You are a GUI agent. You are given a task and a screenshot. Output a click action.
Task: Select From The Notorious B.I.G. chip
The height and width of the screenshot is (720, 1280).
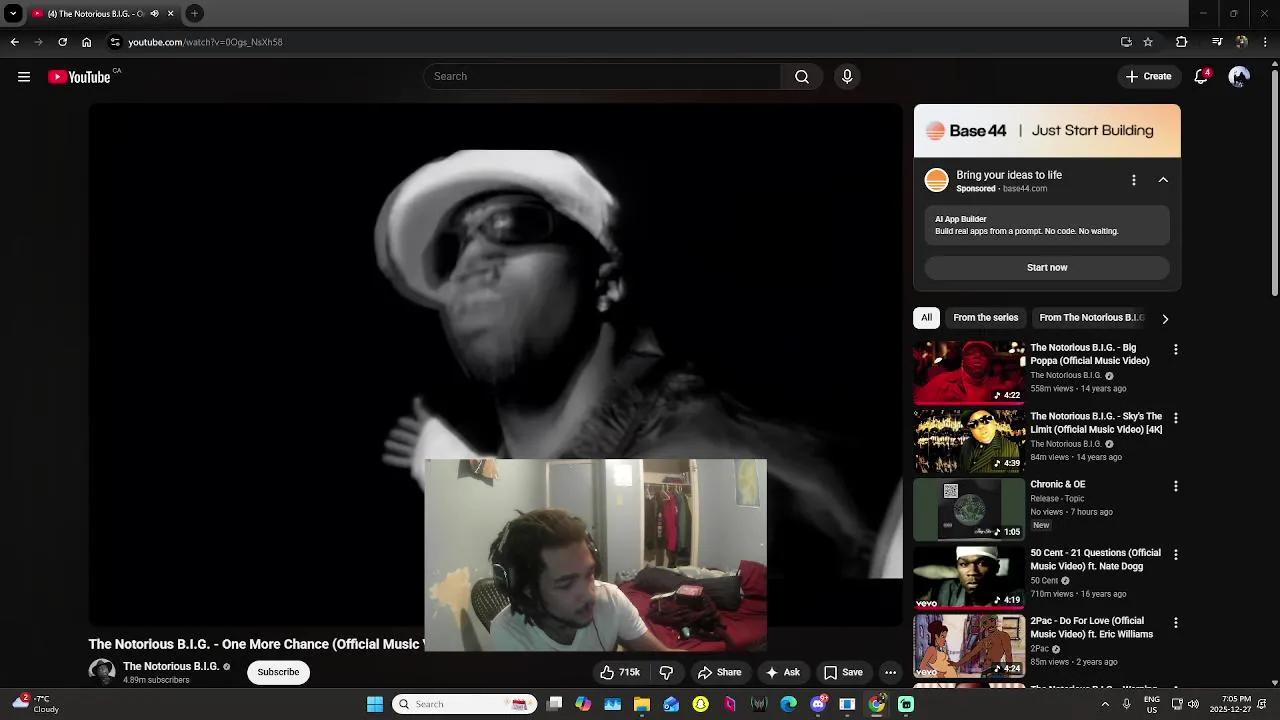1089,318
